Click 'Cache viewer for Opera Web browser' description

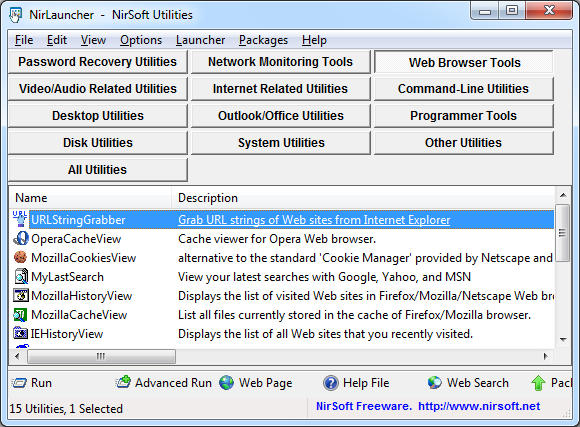coord(277,239)
